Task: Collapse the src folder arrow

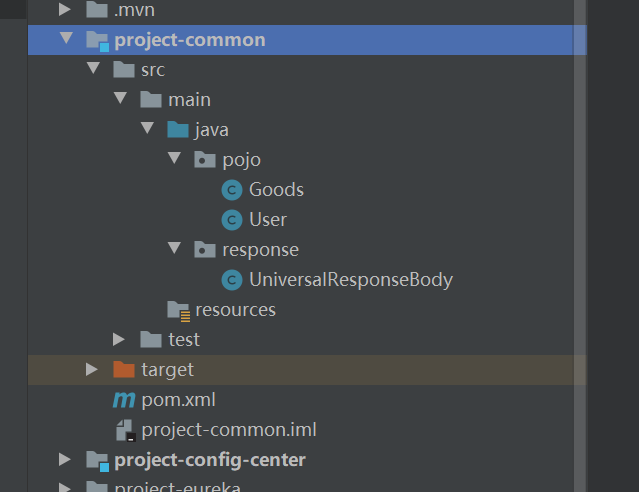Action: tap(93, 68)
